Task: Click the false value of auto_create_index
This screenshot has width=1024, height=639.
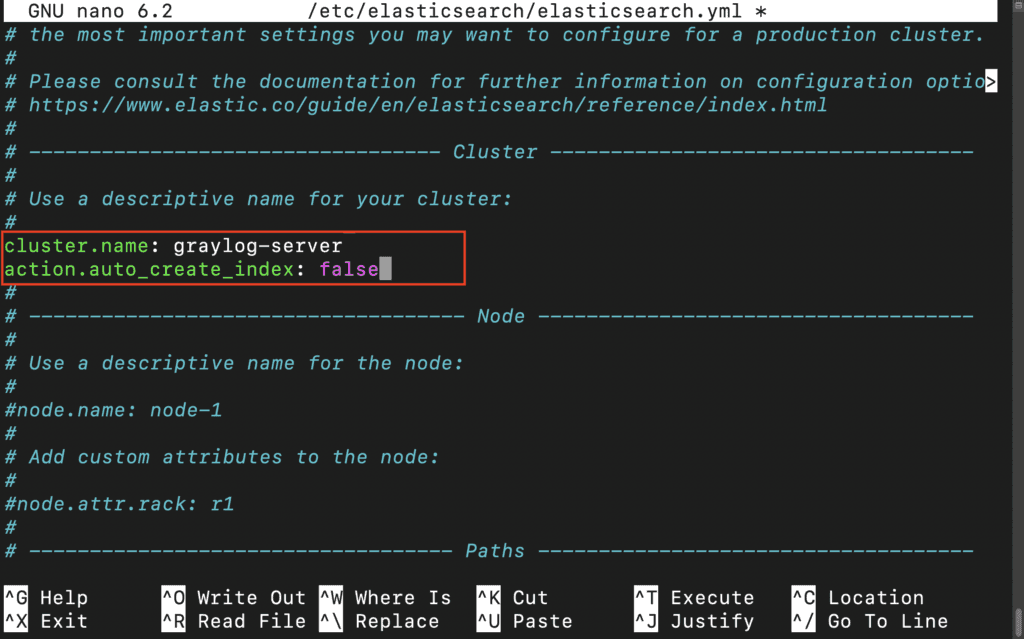Action: (349, 269)
